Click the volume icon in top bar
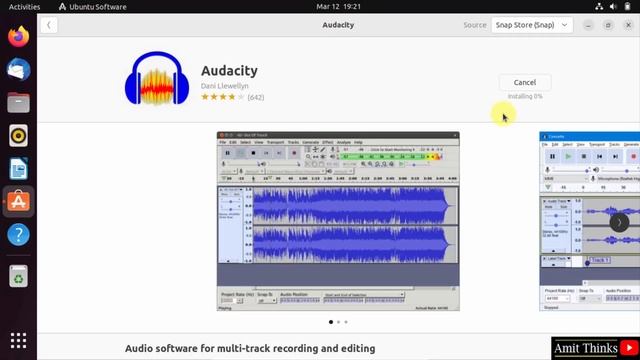Screen dimensions: 640x360 click(x=613, y=7)
